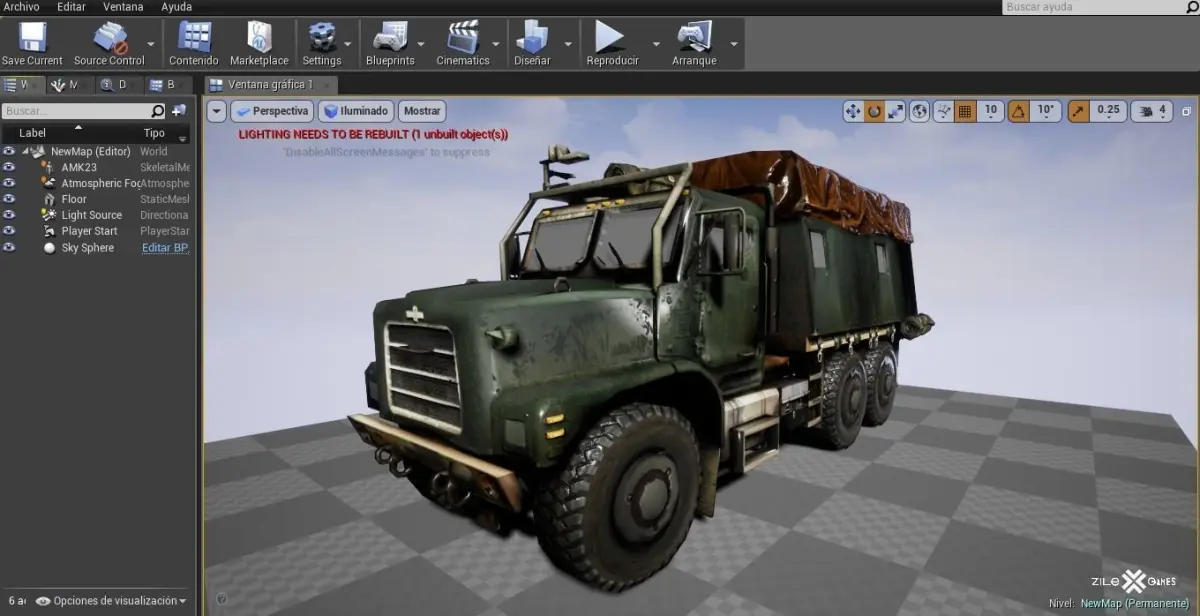Viewport: 1200px width, 616px height.
Task: Open the Blueprints dropdown arrow
Action: tap(421, 44)
